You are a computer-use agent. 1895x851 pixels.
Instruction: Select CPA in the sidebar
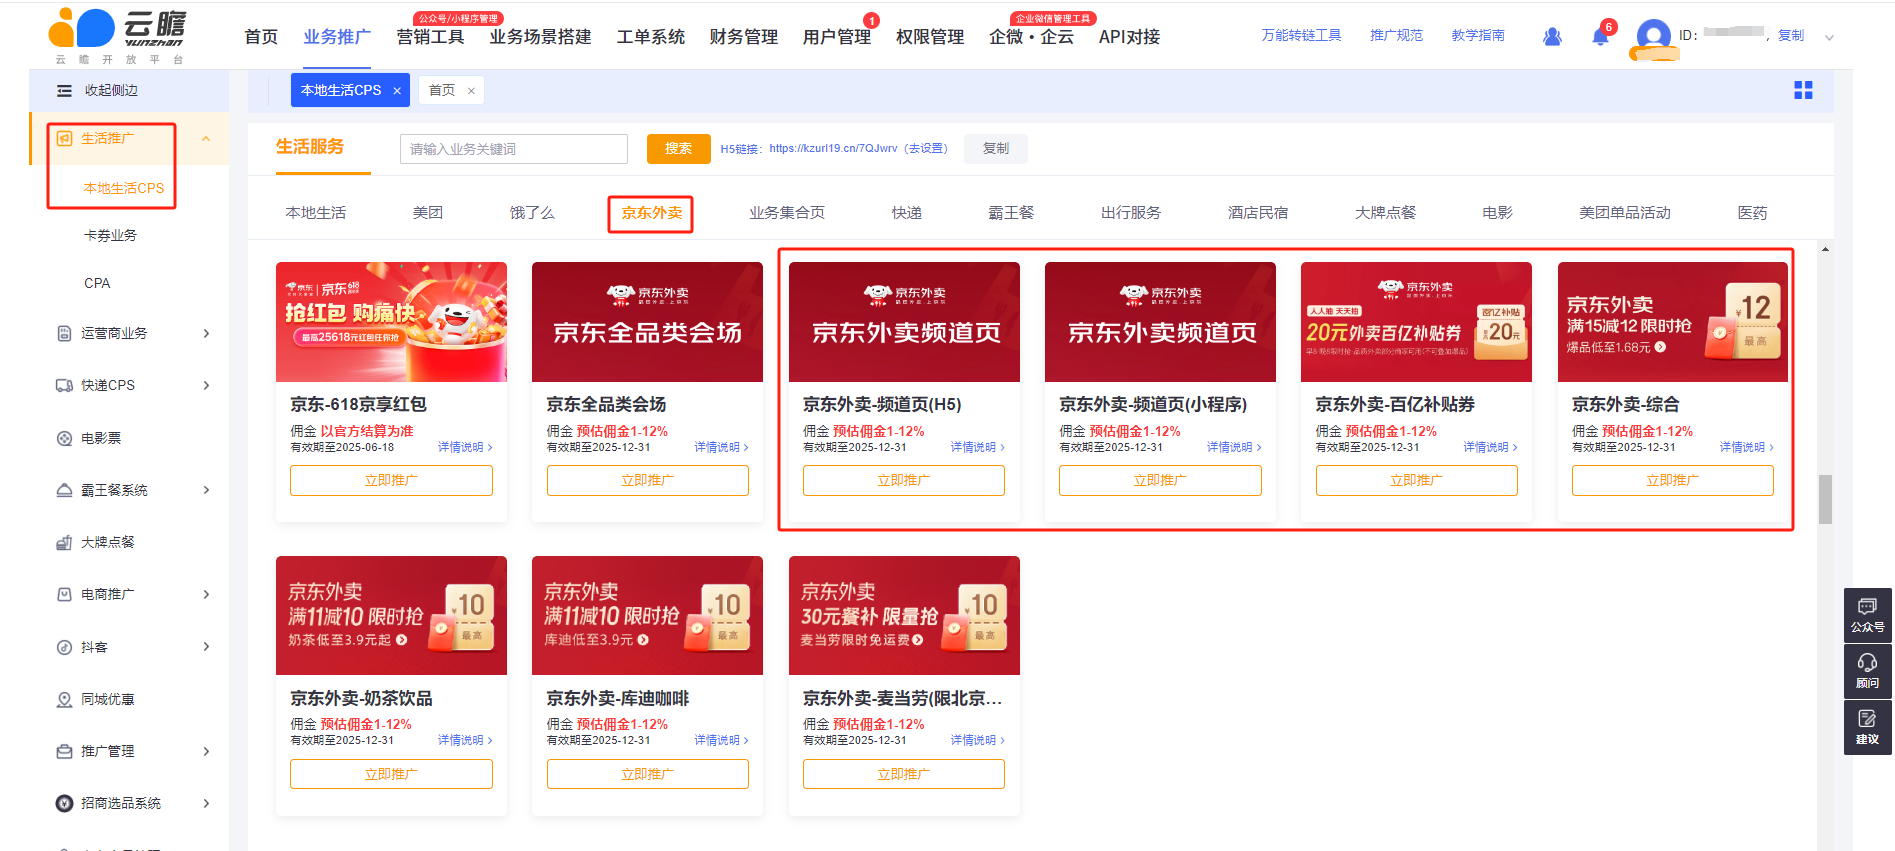pos(97,283)
